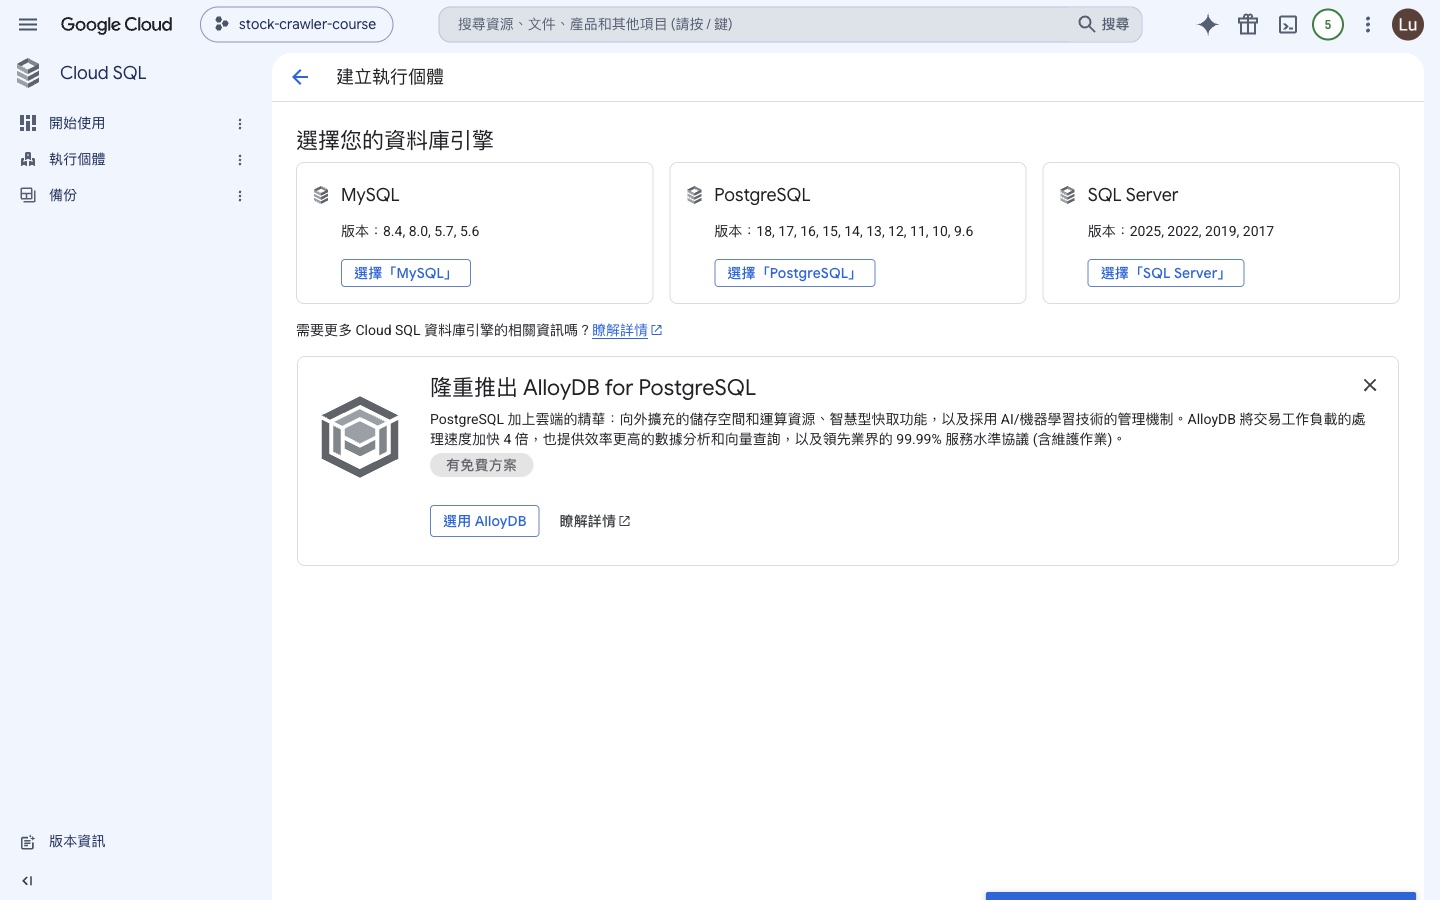Go to 執行個體 in the sidebar

point(77,159)
